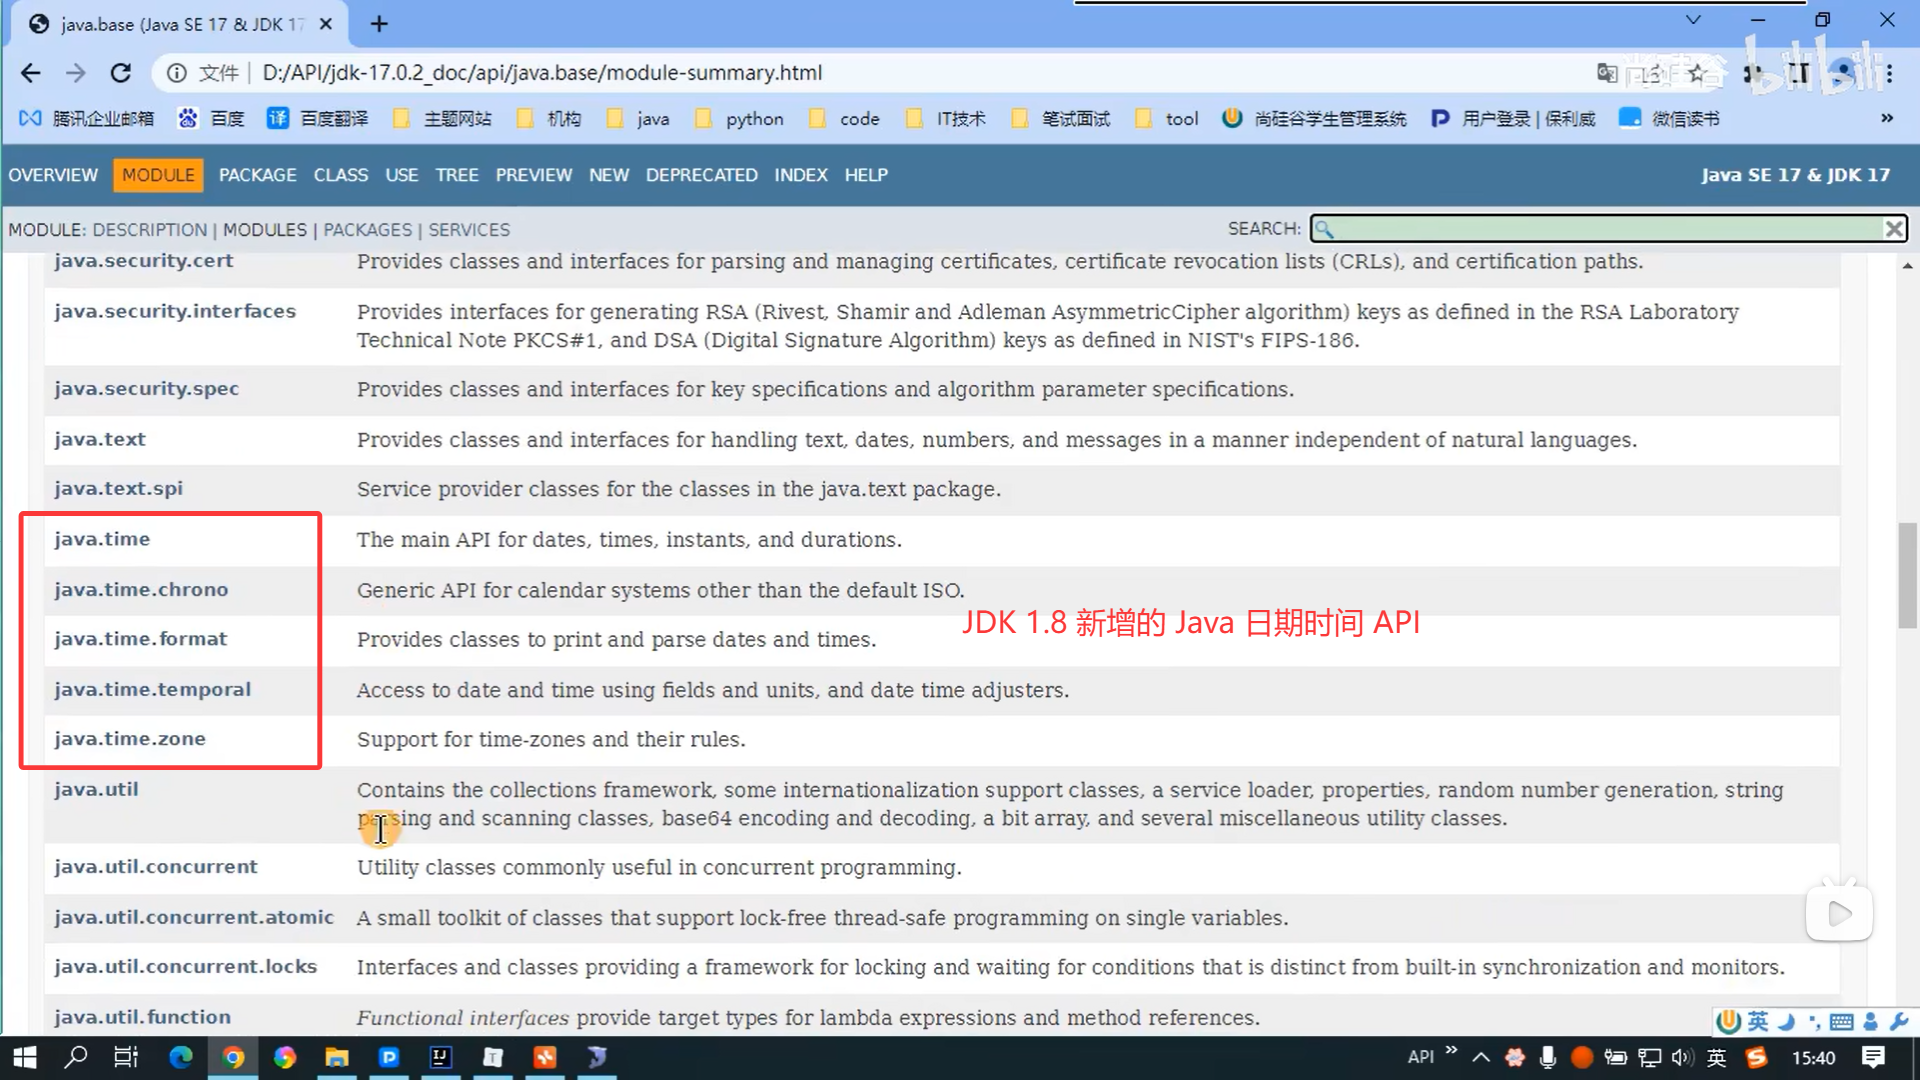1920x1080 pixels.
Task: Toggle the English input mode indicator in the tray
Action: 1717,1057
